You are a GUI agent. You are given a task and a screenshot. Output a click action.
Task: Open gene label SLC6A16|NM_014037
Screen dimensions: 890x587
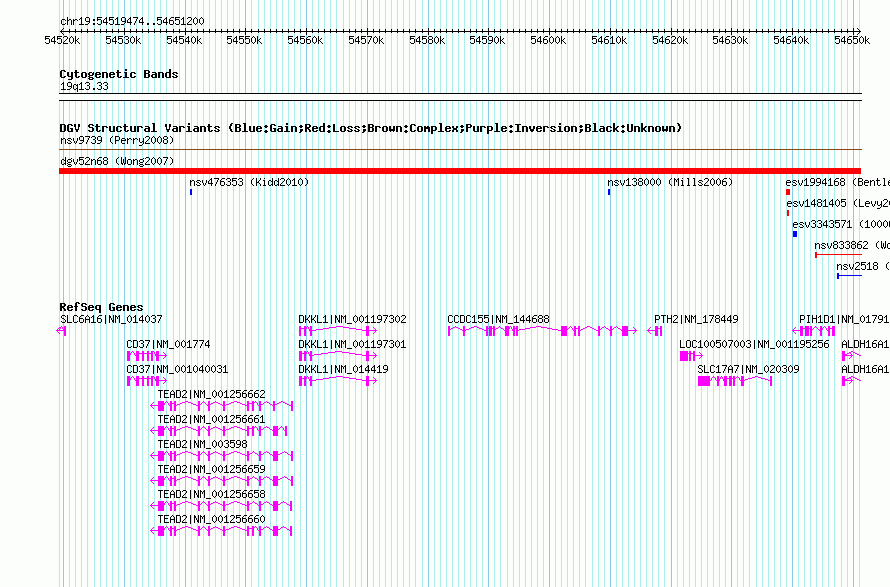(111, 320)
